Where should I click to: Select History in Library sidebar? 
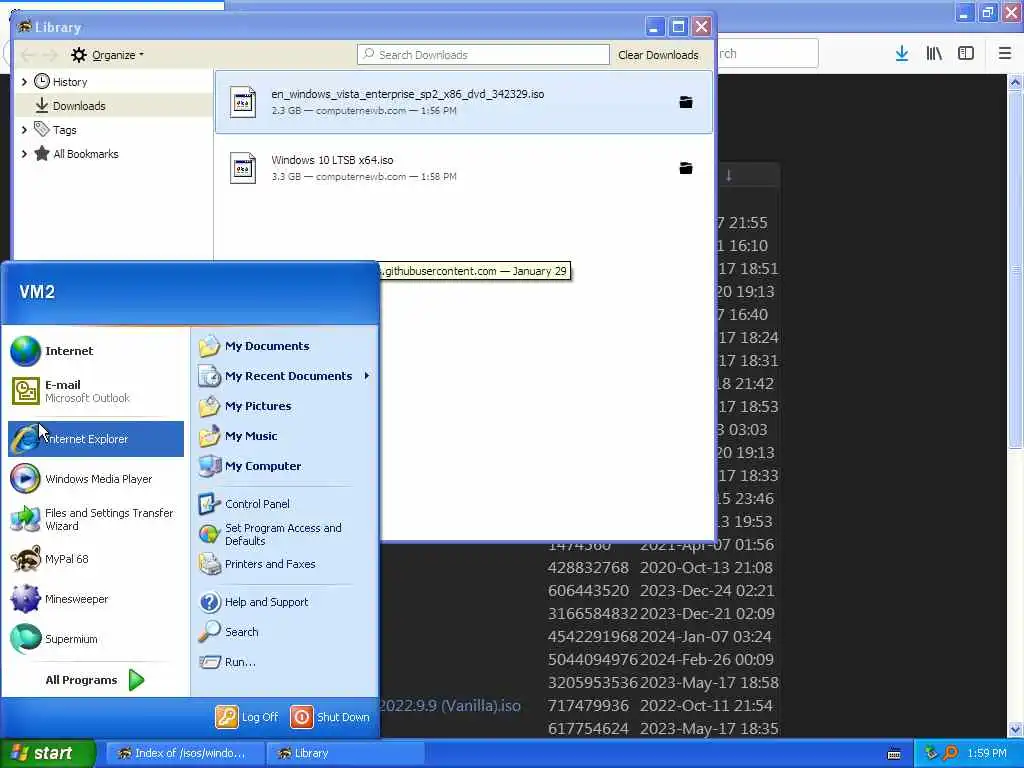click(x=69, y=82)
